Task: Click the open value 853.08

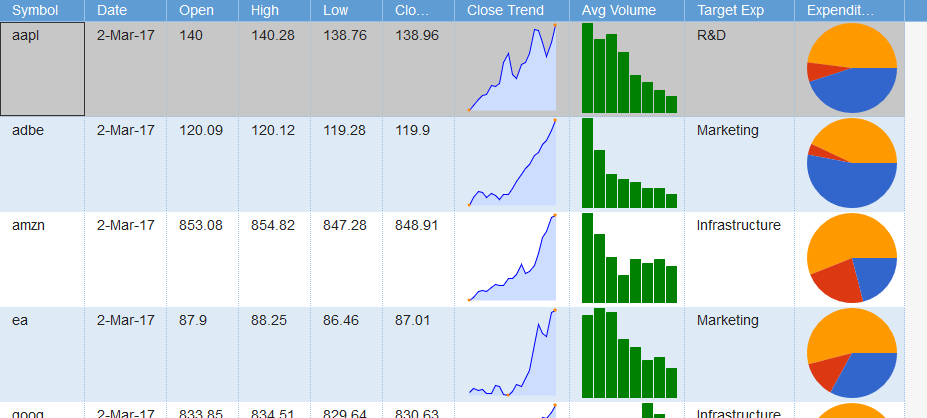Action: pos(201,225)
